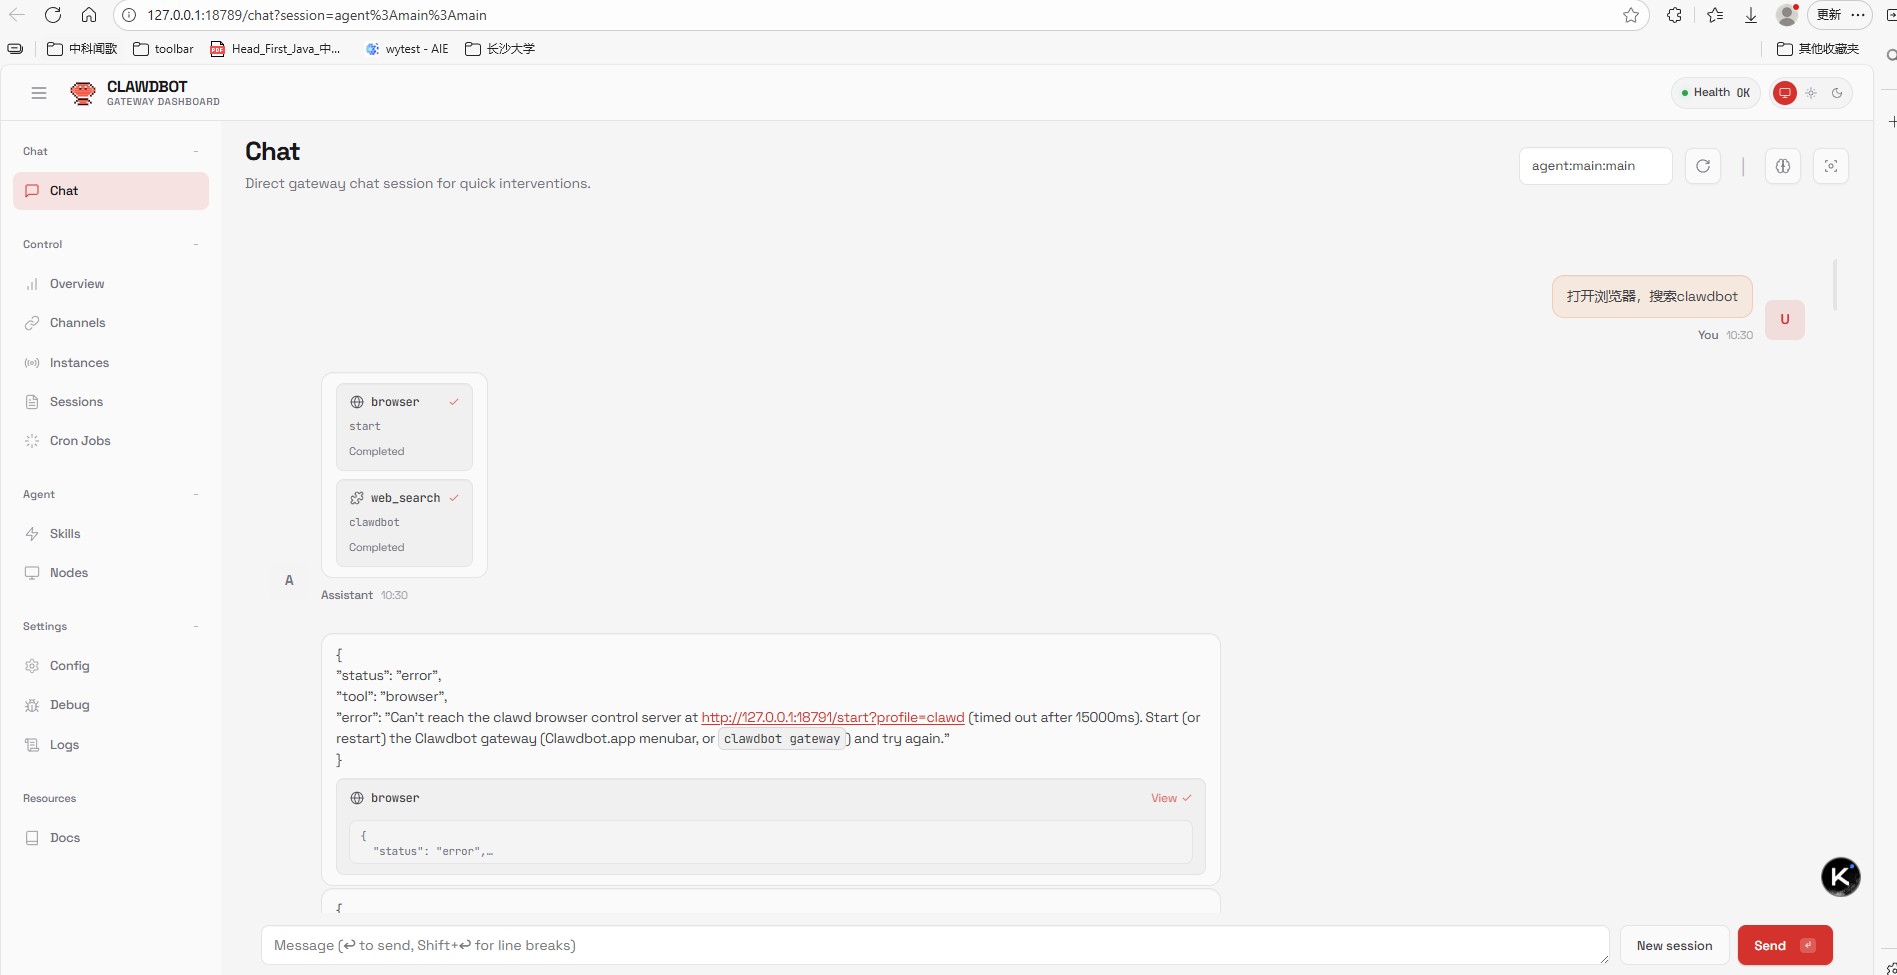
Task: Click the Clawdbot lobster logo
Action: [x=83, y=94]
